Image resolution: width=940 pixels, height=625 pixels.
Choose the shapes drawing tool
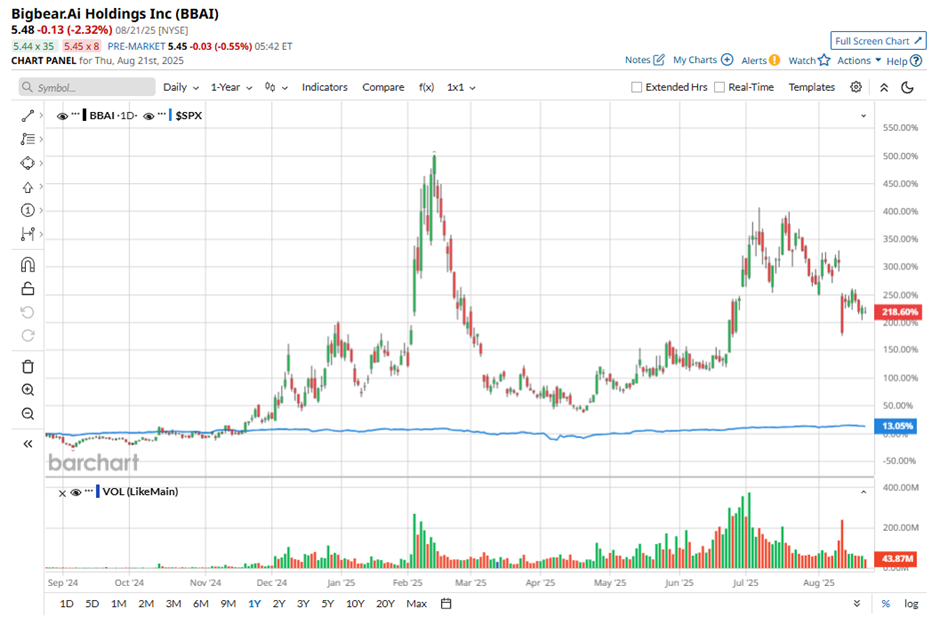[x=28, y=163]
